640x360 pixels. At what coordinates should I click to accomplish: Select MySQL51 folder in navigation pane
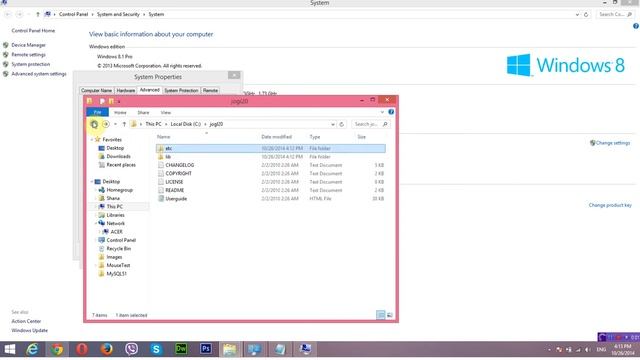(116, 274)
